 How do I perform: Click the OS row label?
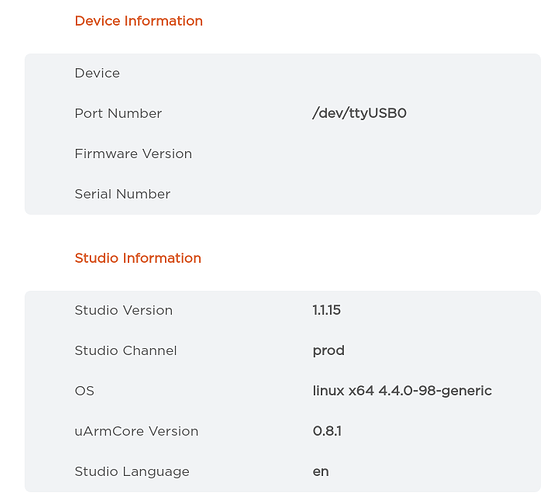(x=84, y=391)
